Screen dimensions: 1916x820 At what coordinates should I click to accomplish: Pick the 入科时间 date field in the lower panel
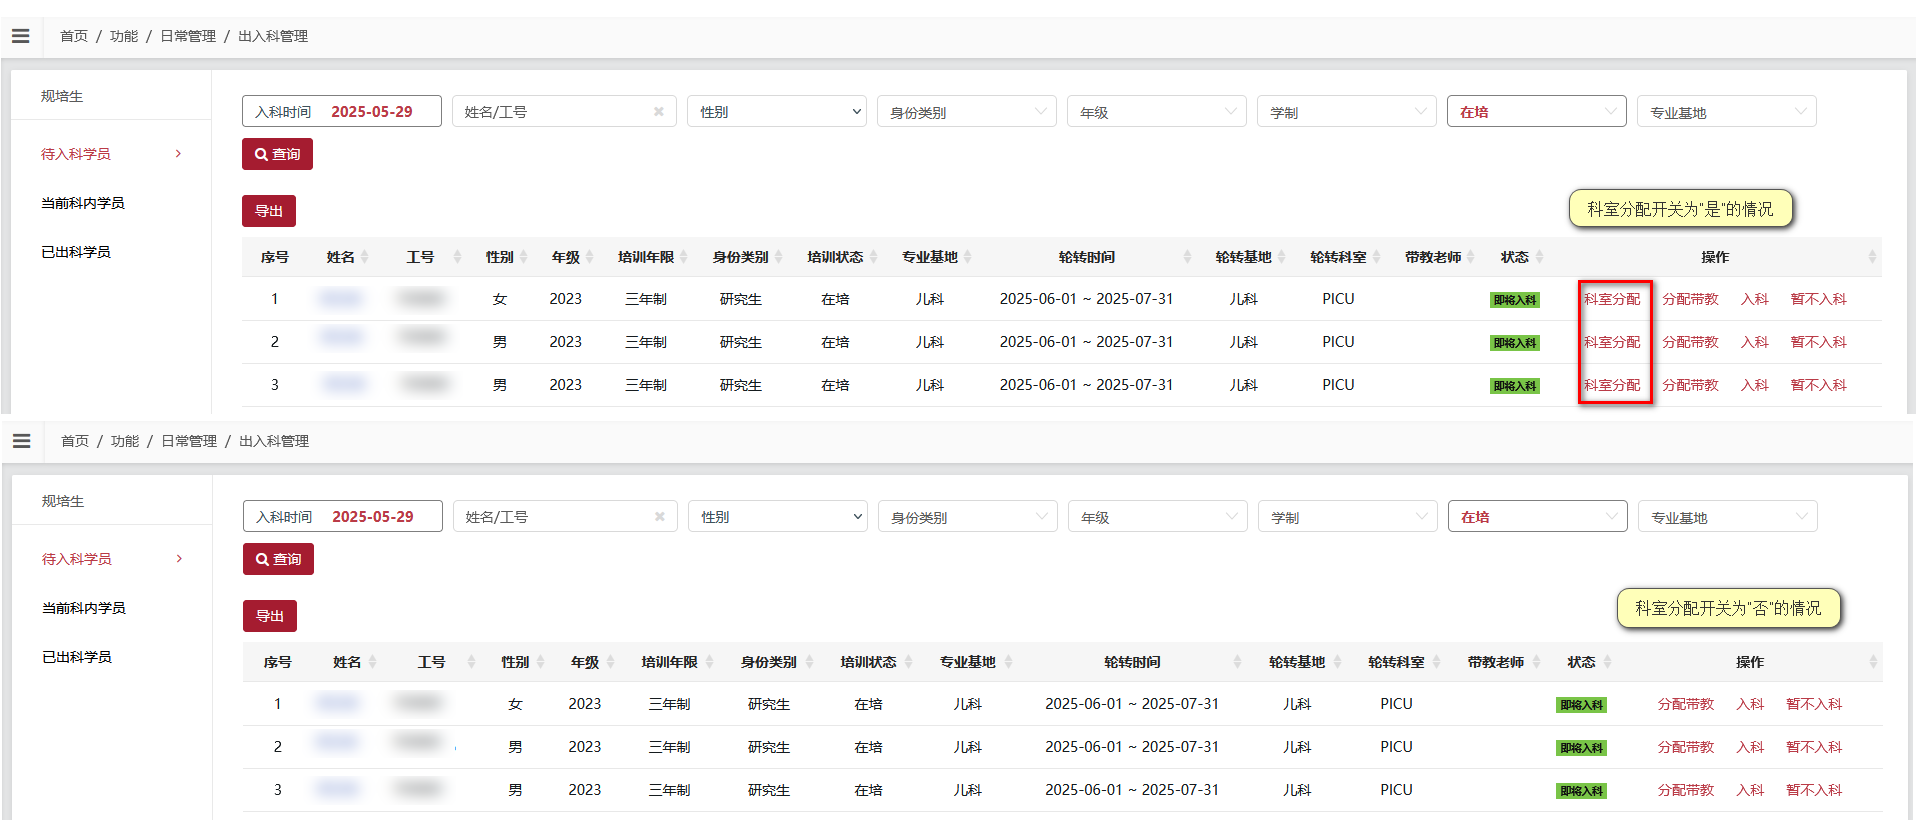[x=343, y=517]
